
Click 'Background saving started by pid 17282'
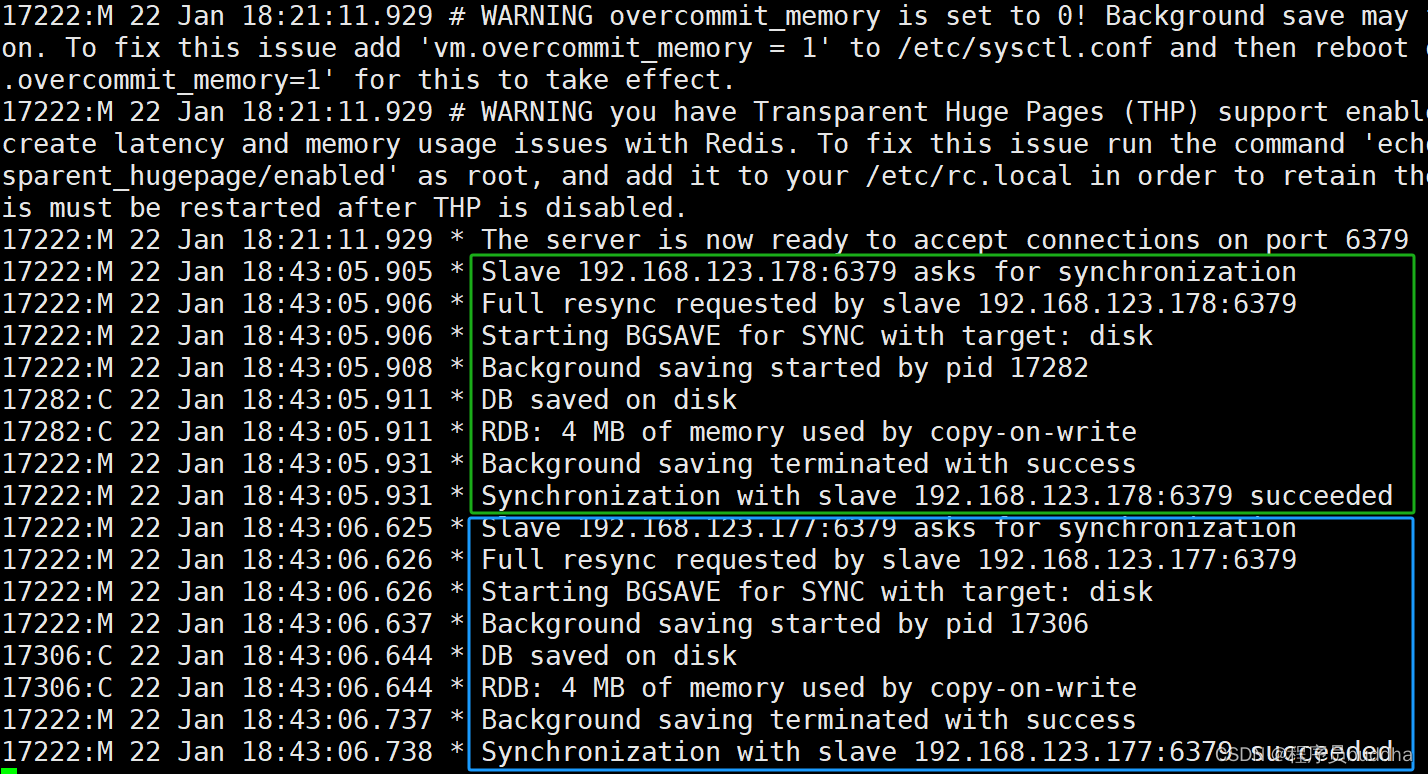pos(785,368)
